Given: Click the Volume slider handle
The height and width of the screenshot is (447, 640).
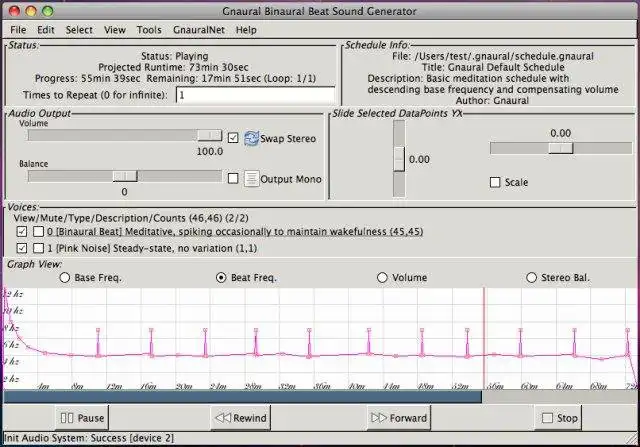Looking at the screenshot, I should (210, 135).
